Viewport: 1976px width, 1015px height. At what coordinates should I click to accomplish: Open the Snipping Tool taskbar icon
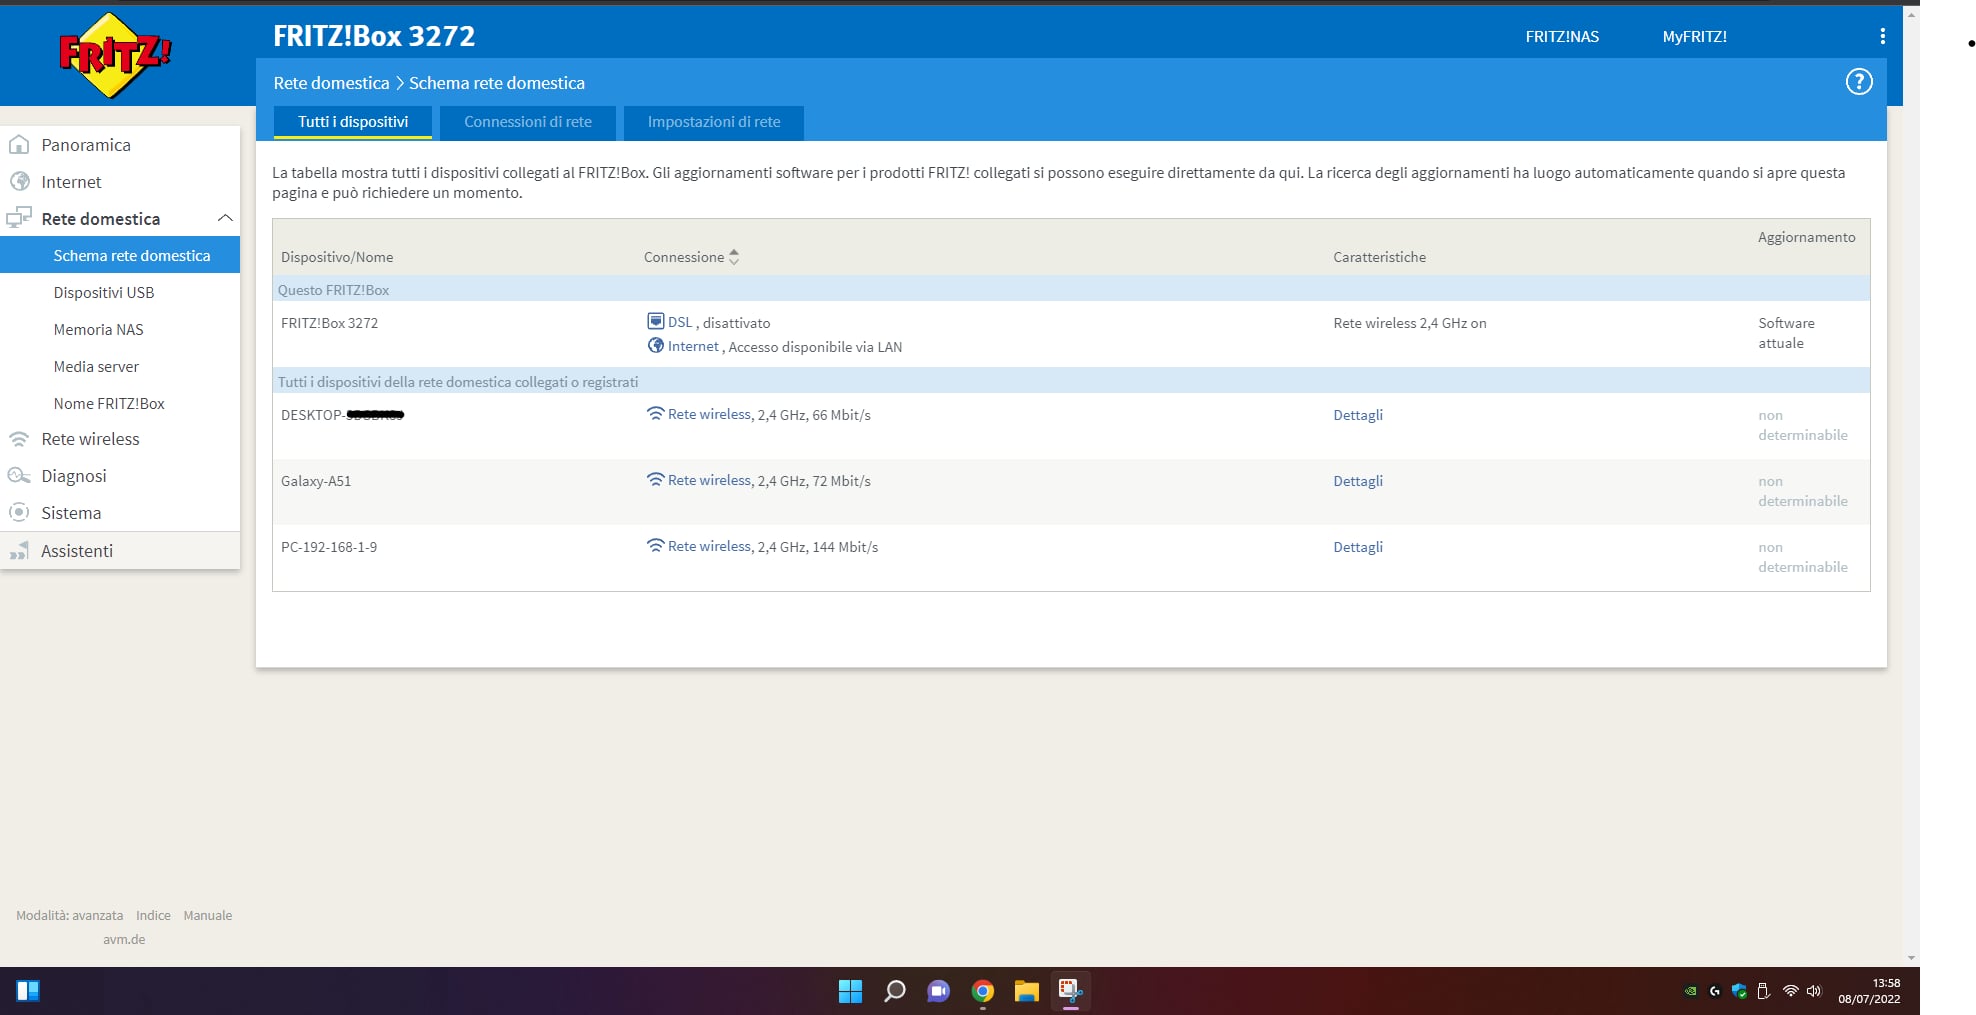(x=1070, y=991)
